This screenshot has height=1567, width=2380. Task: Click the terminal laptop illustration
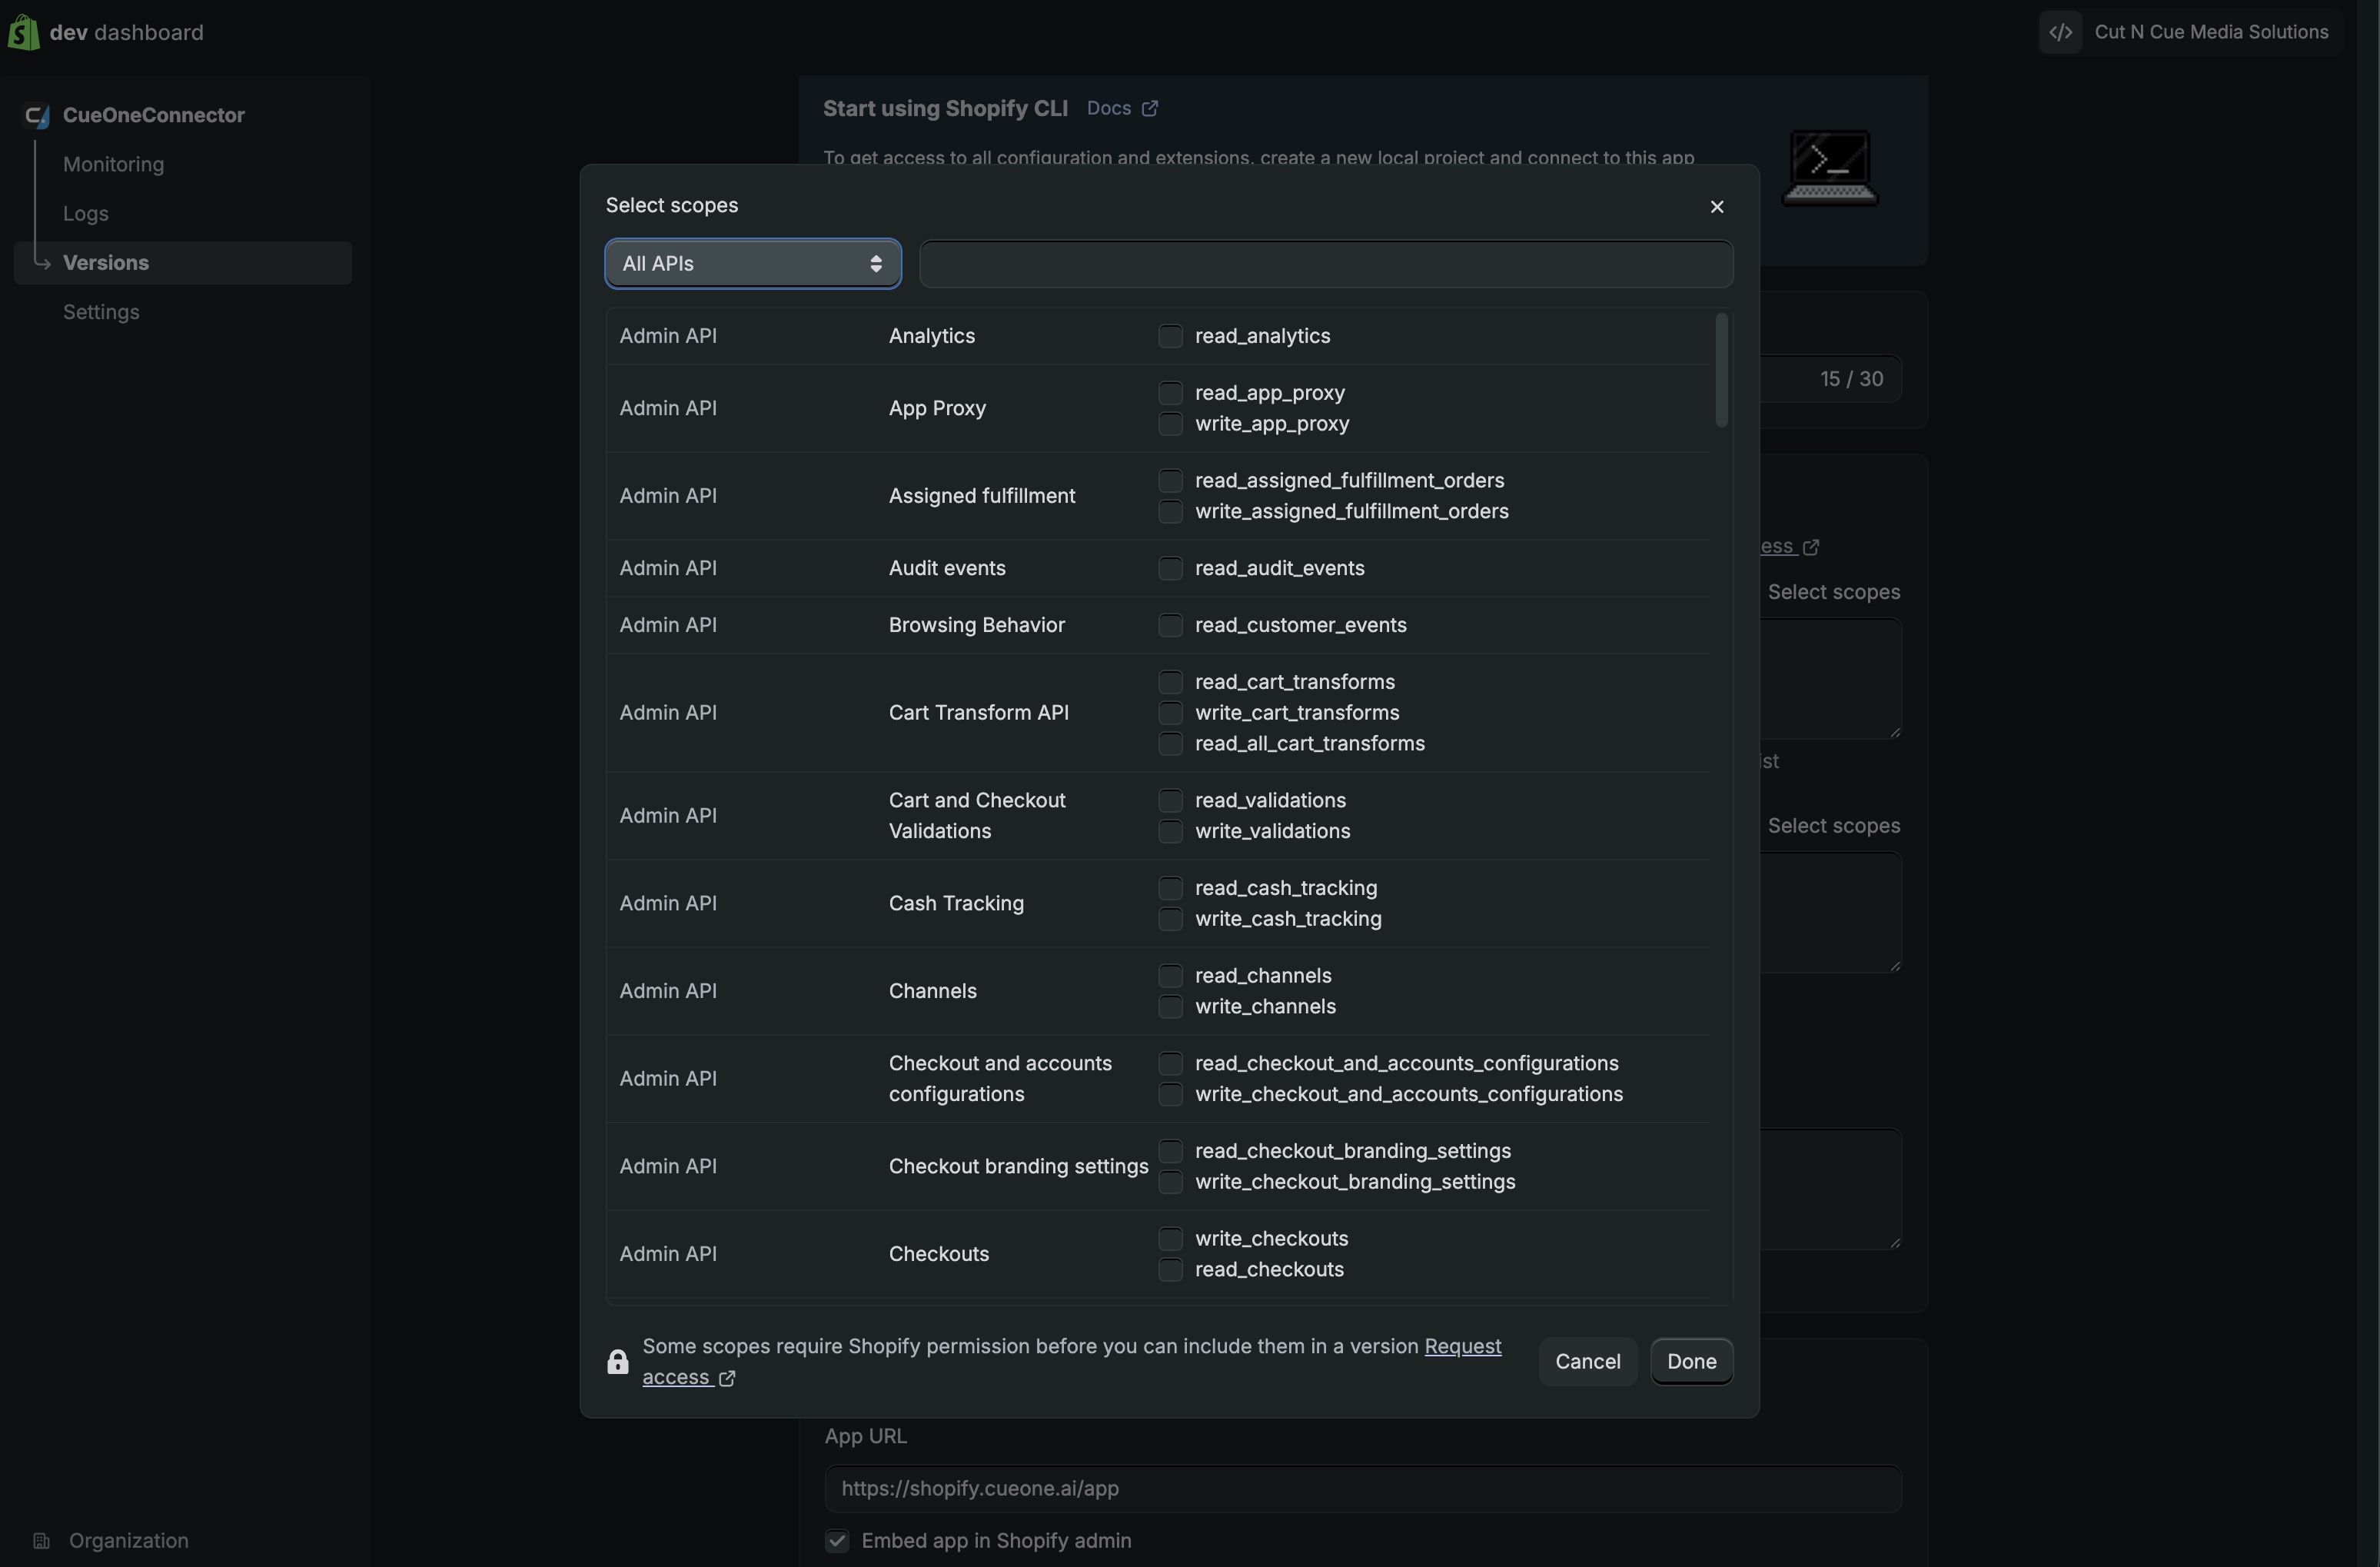tap(1830, 168)
